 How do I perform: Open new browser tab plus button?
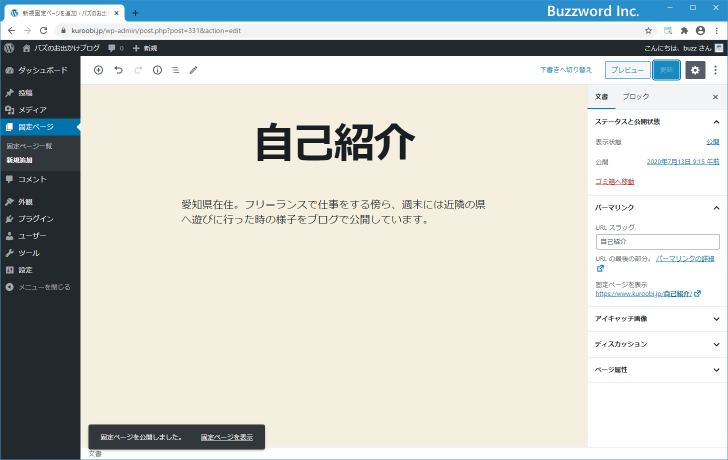tap(135, 13)
